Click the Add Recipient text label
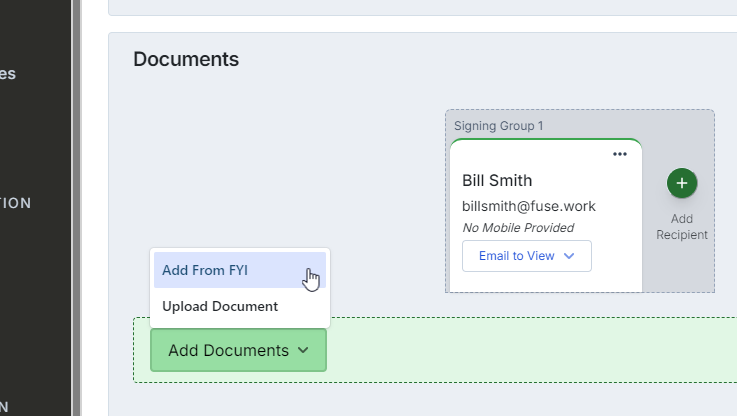737x416 pixels. click(x=682, y=227)
